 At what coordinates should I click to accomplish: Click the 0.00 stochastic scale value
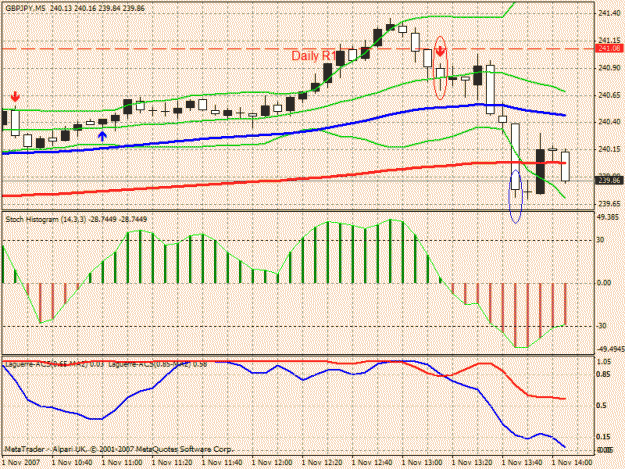tap(604, 283)
